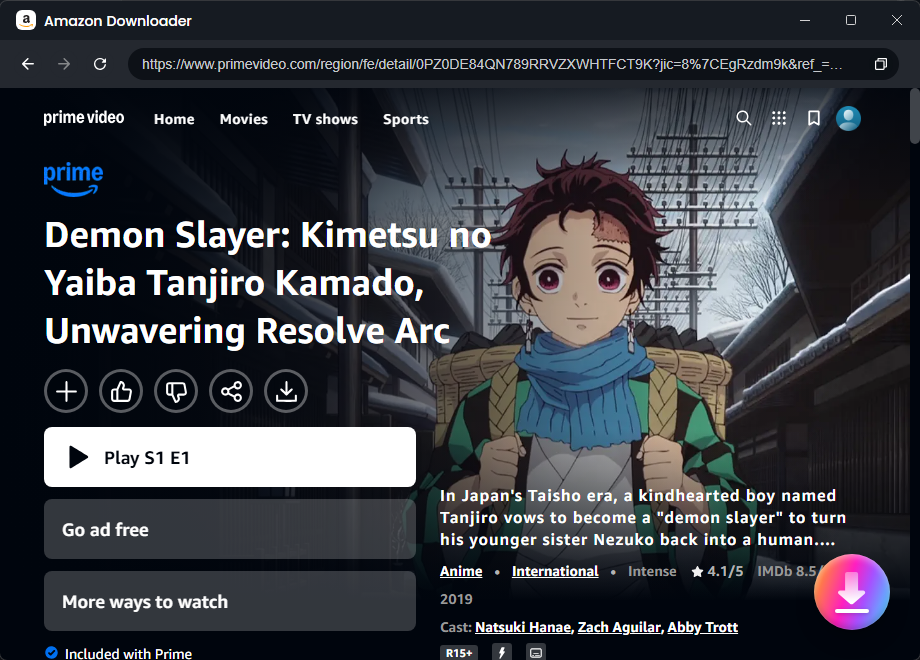Go forward to the next page
This screenshot has height=660, width=920.
tap(64, 64)
